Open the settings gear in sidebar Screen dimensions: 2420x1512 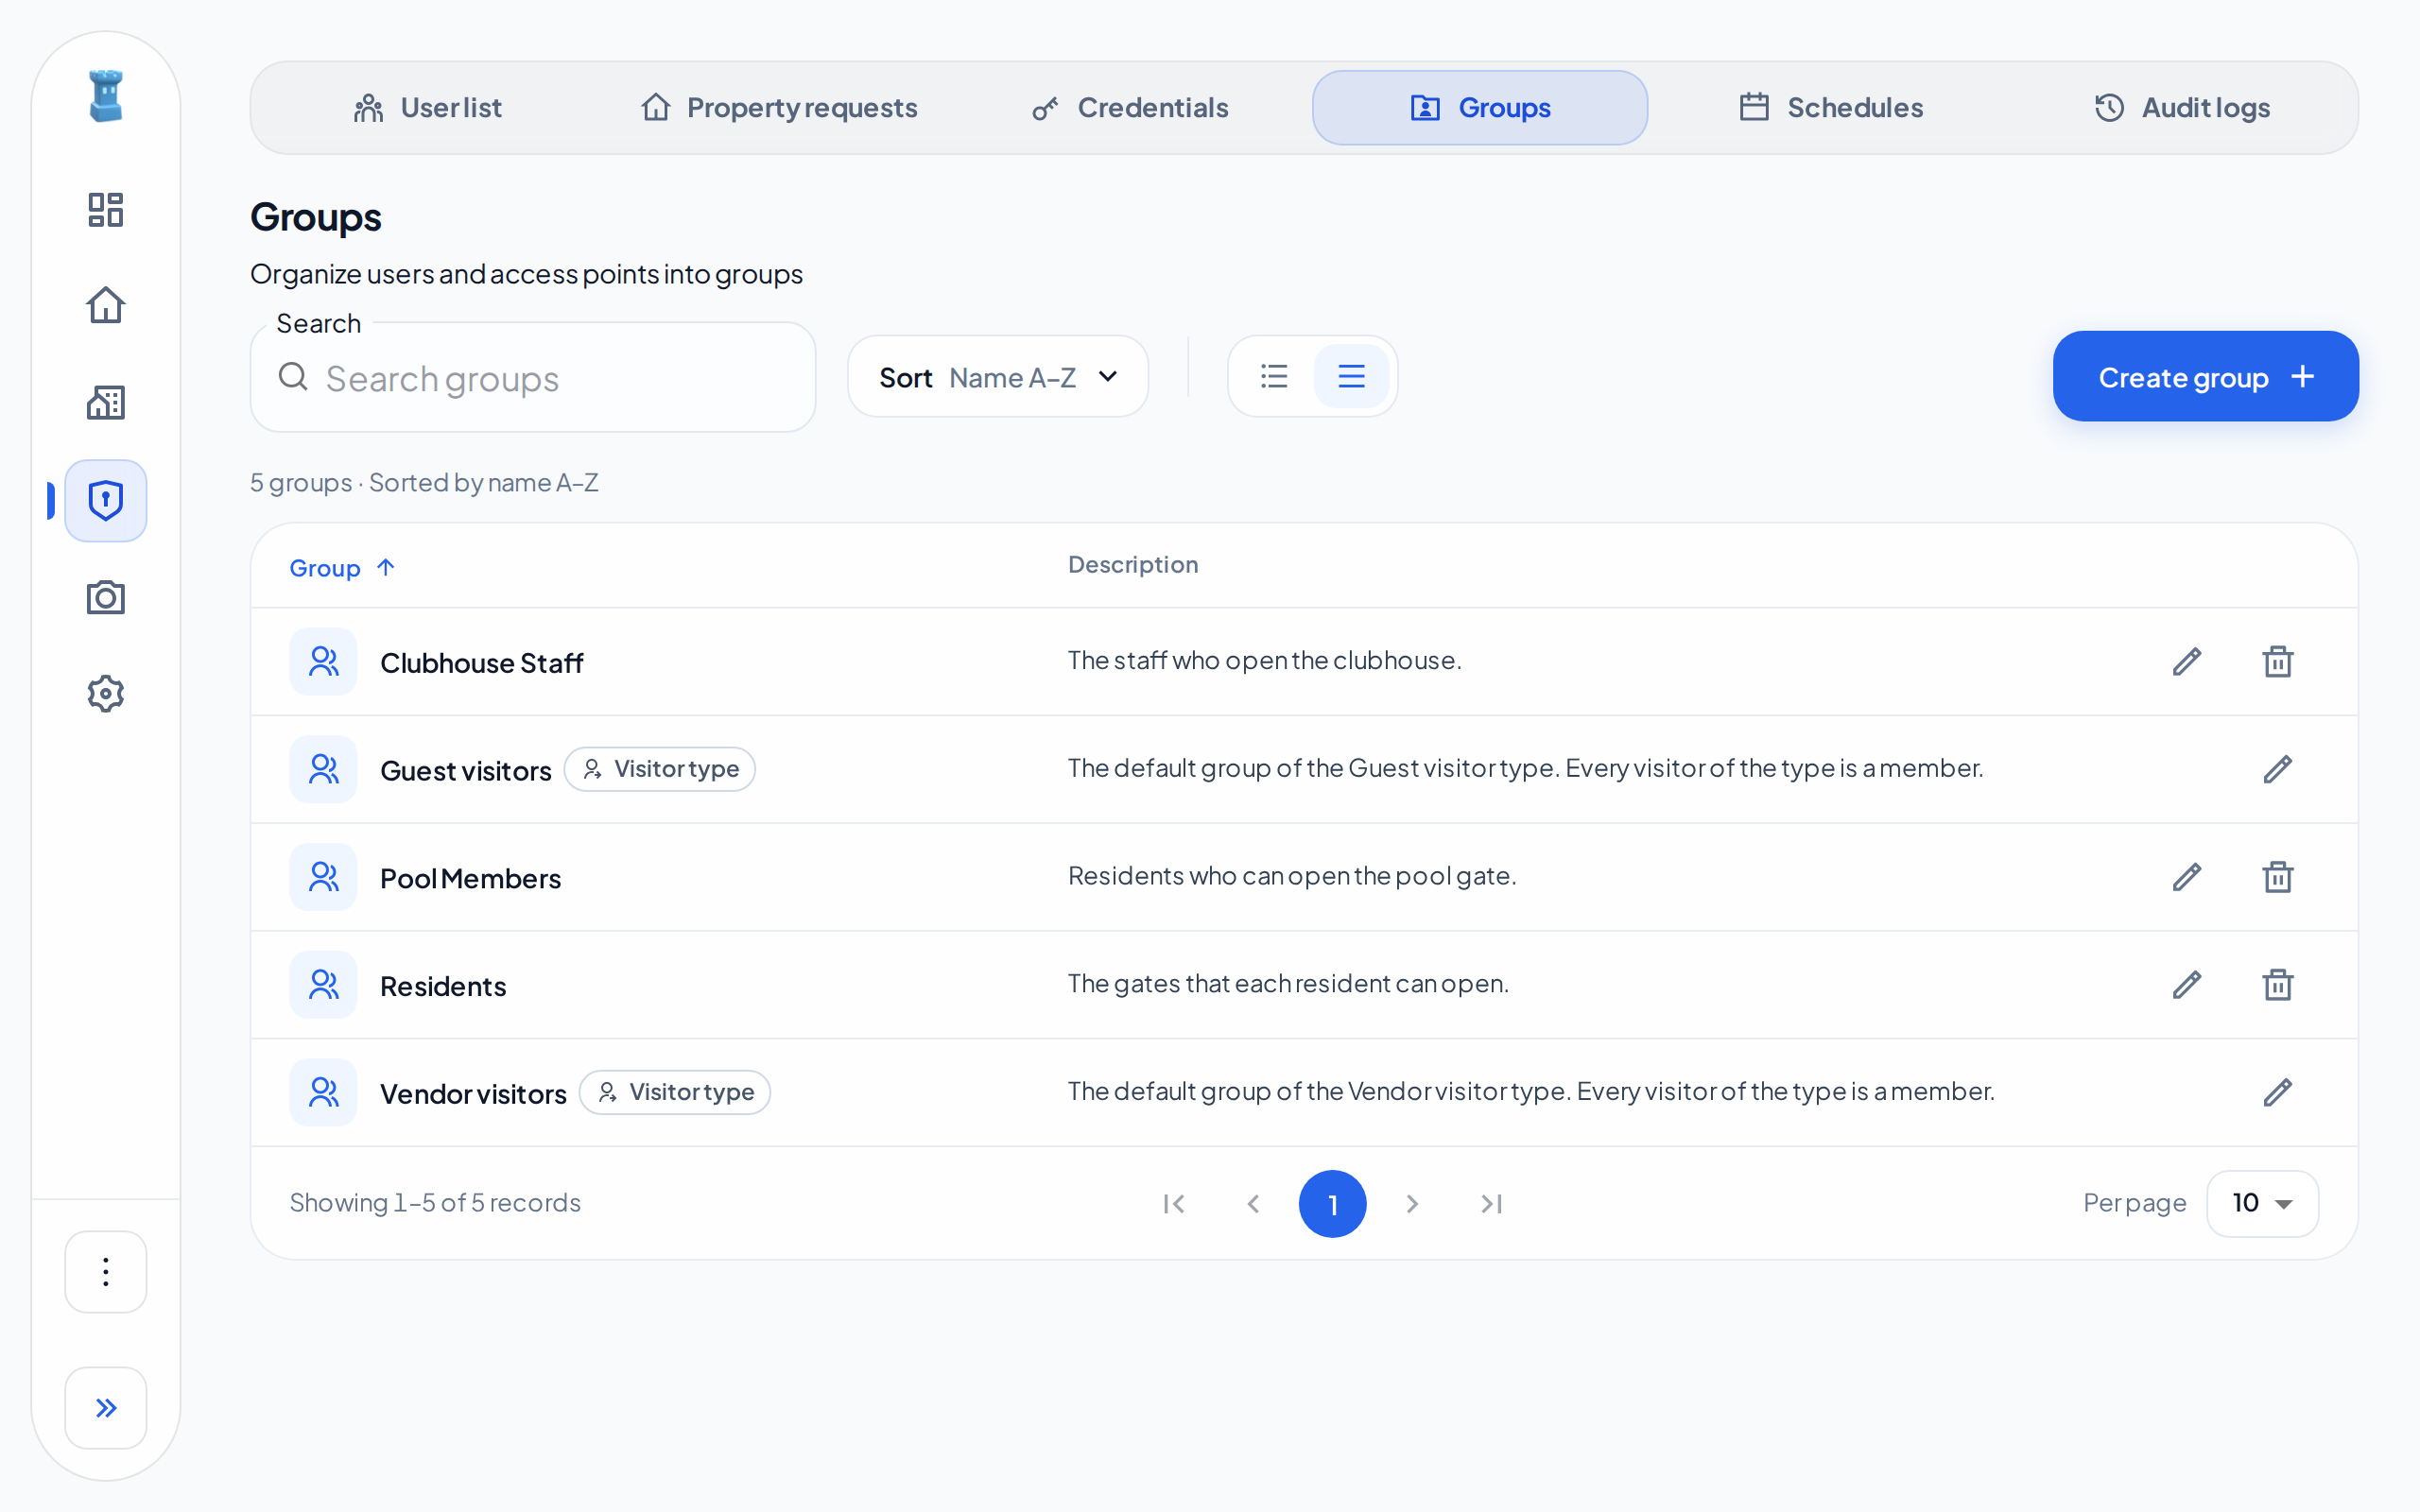[x=105, y=693]
